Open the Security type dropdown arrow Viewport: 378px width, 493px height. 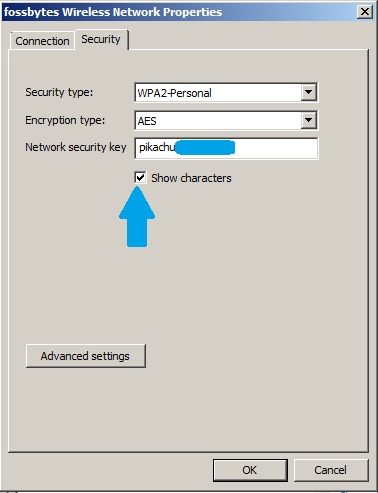click(x=308, y=92)
